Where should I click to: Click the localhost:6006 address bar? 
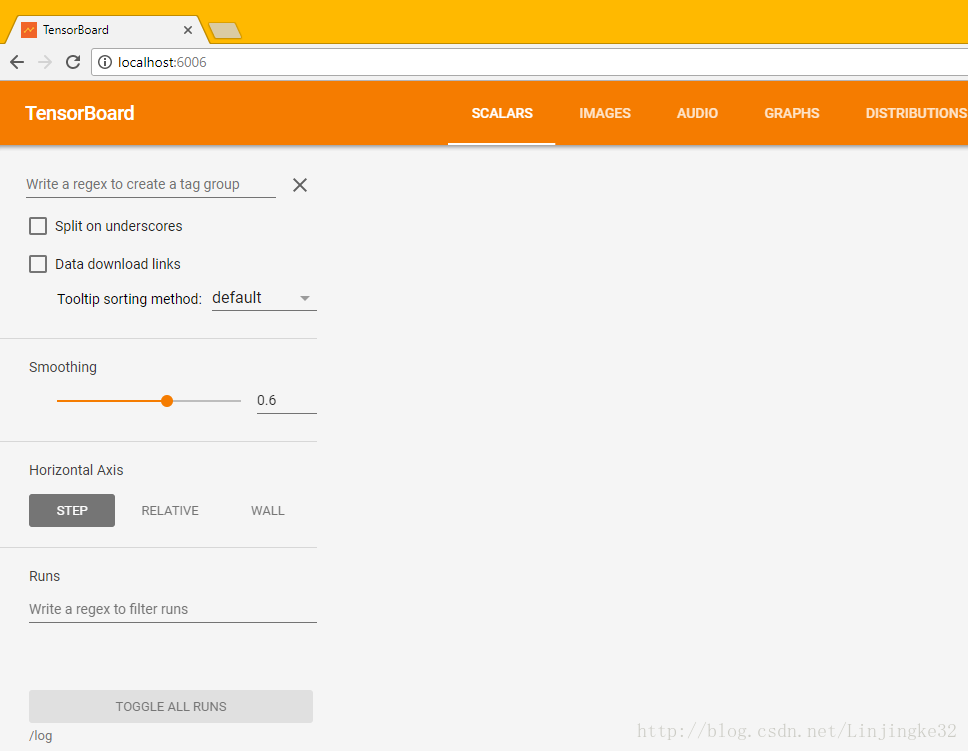531,62
